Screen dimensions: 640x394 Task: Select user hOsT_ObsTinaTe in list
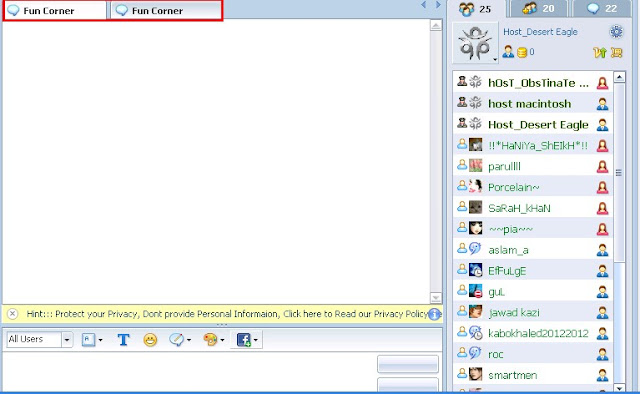(x=533, y=83)
